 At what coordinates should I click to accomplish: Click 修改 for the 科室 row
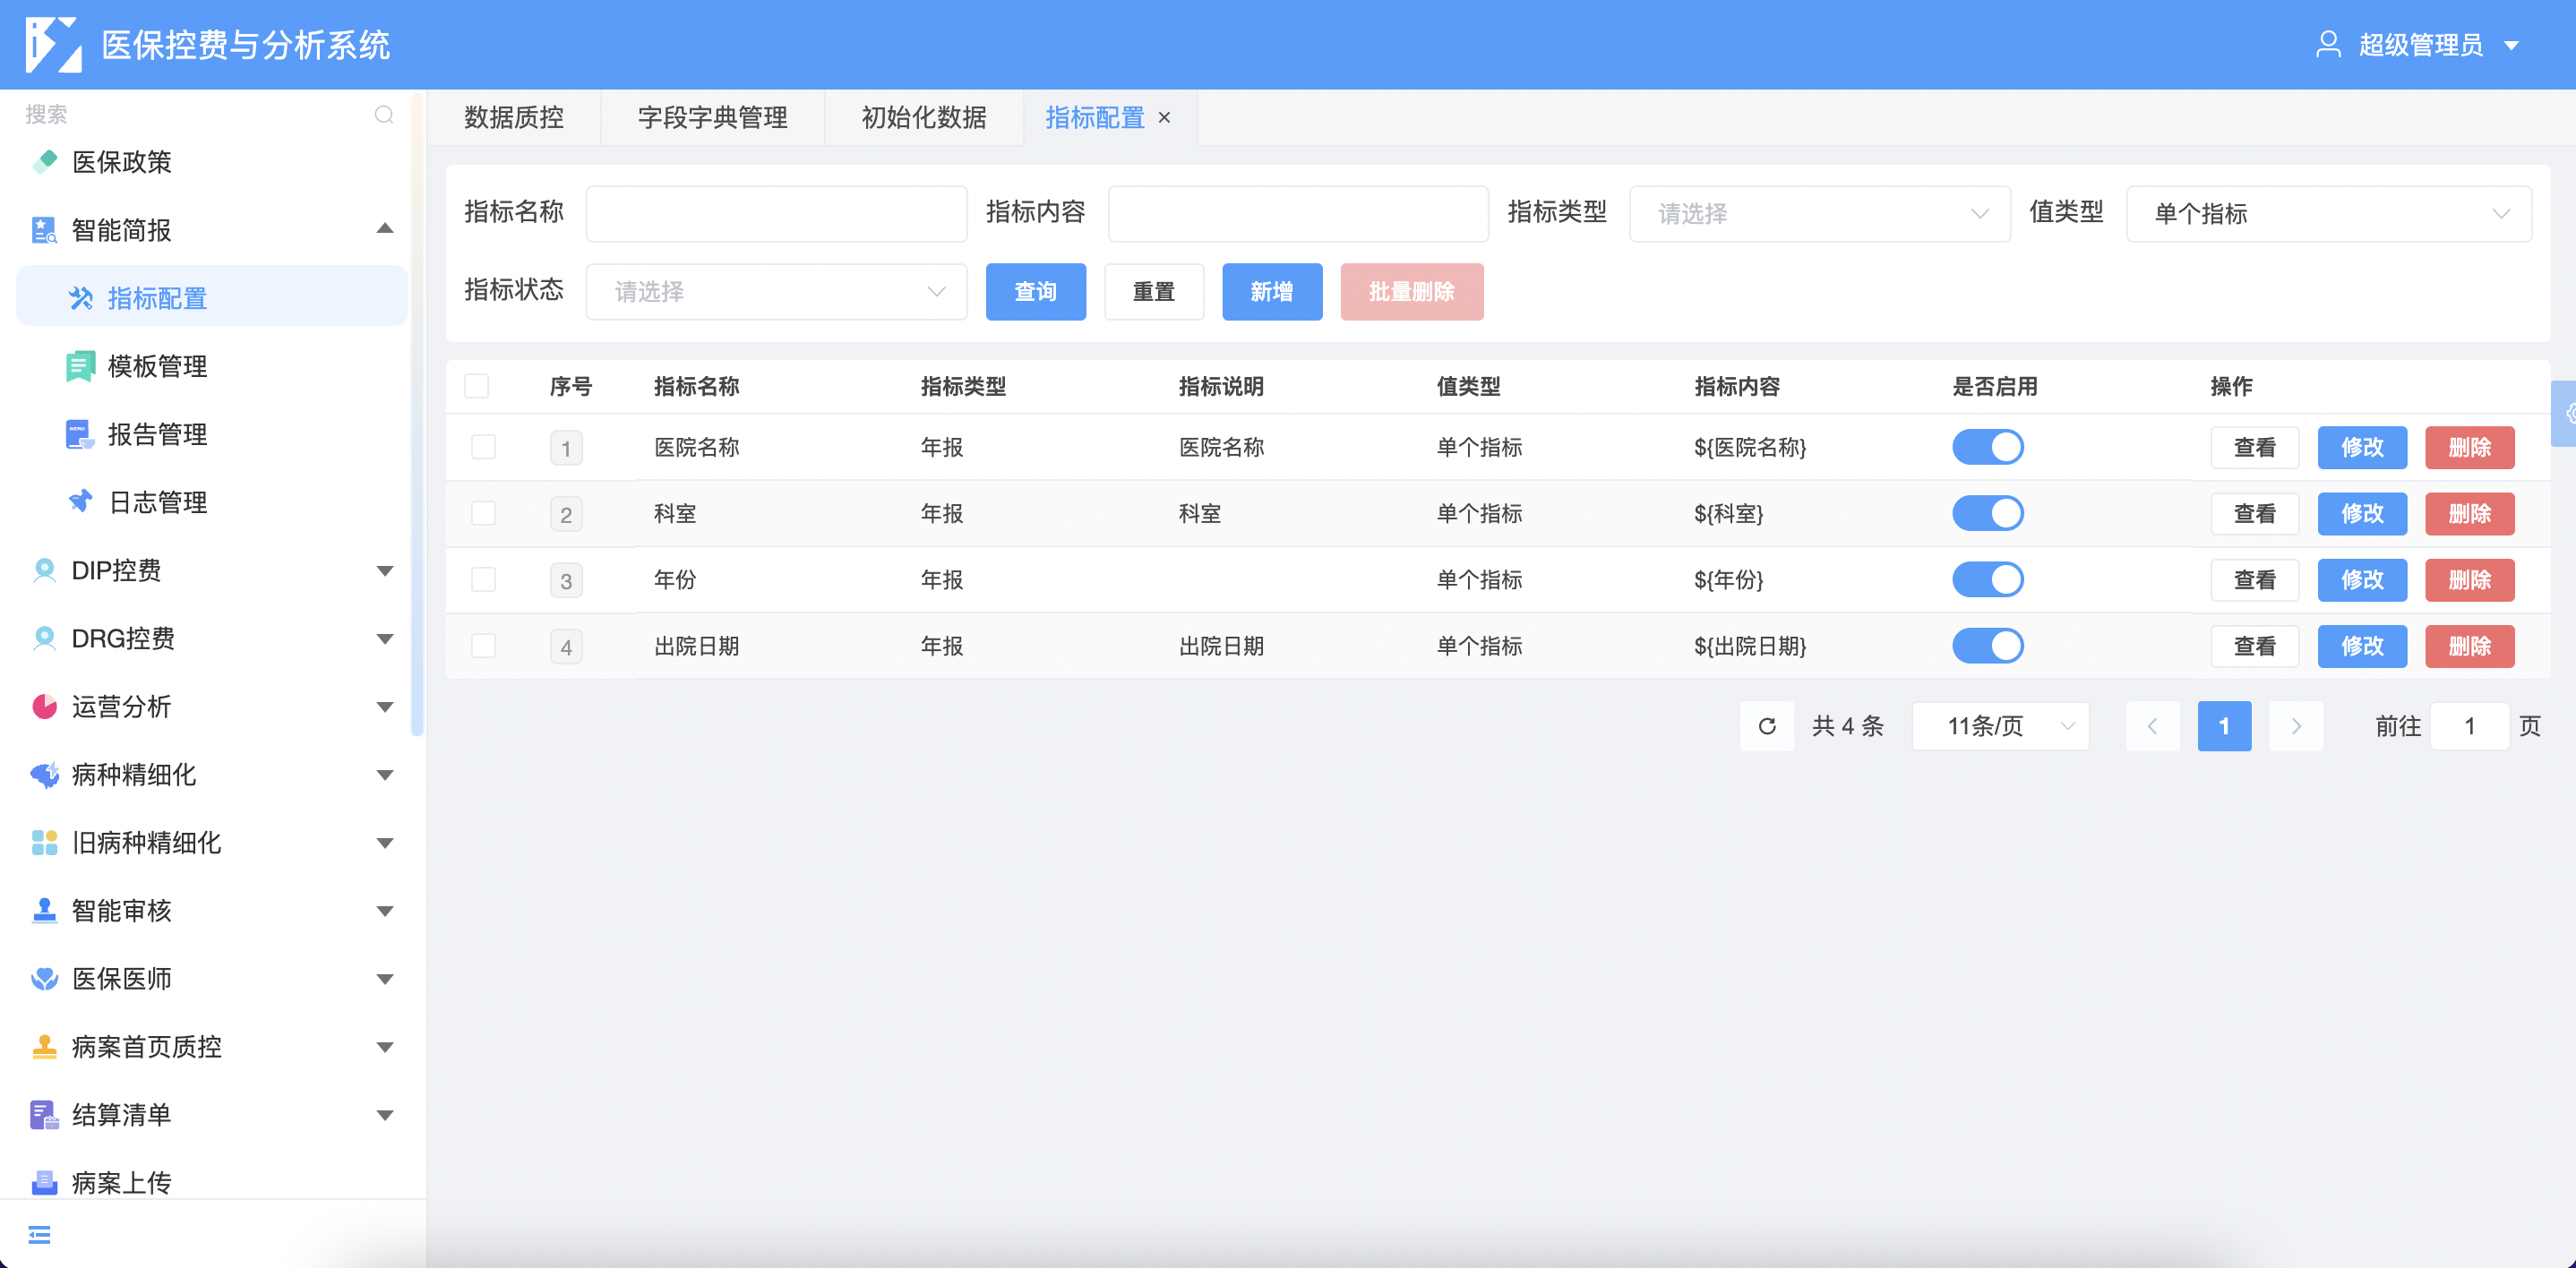point(2362,513)
